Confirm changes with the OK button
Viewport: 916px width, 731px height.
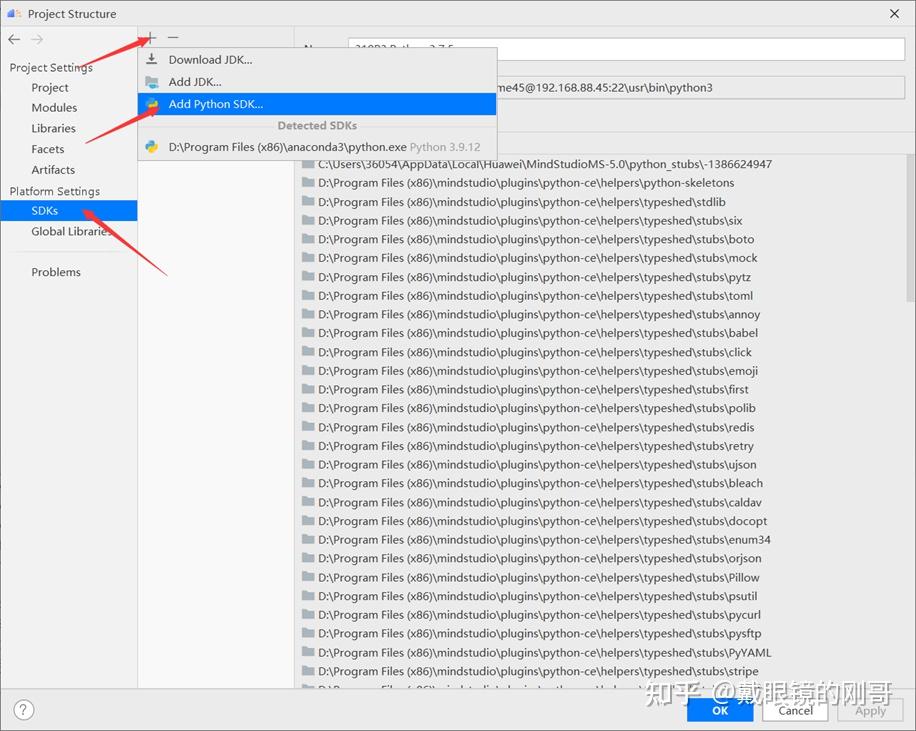point(719,711)
